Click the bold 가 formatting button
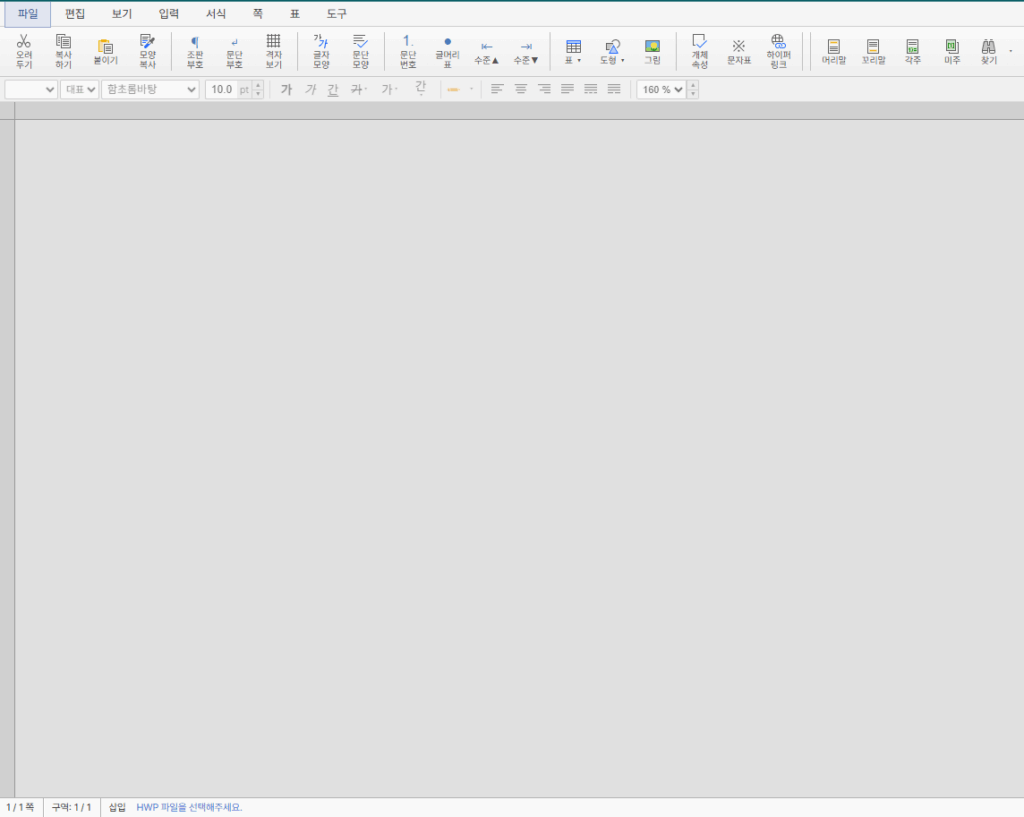Viewport: 1024px width, 817px height. tap(286, 89)
